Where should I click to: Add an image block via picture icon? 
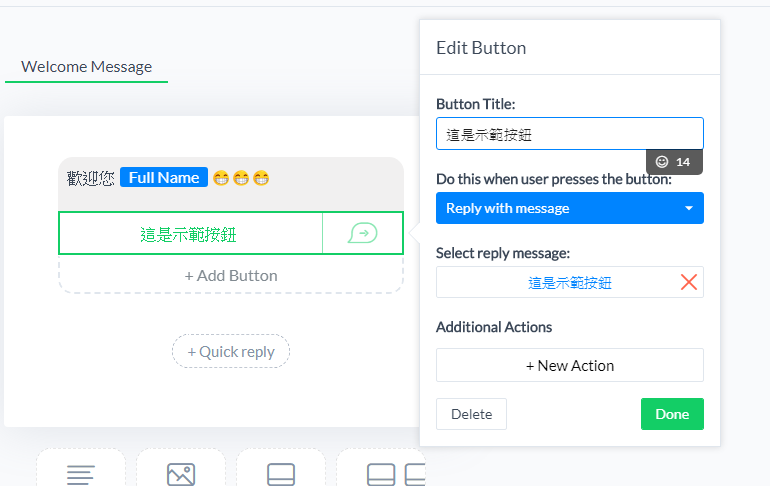[x=181, y=475]
